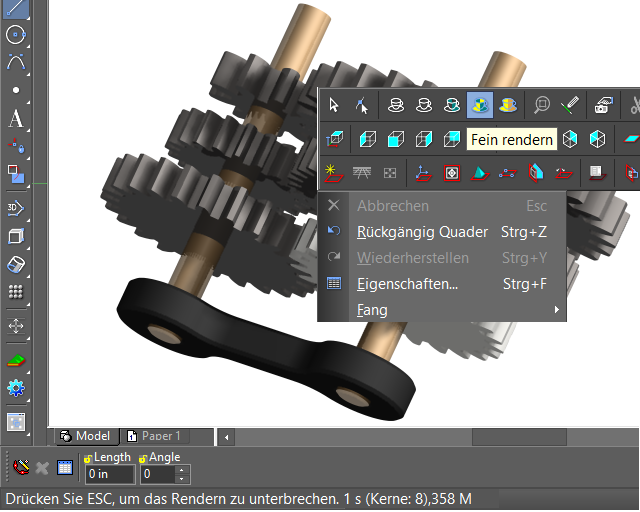Click the move/transform arrows tool
This screenshot has width=640, height=512.
pos(16,326)
